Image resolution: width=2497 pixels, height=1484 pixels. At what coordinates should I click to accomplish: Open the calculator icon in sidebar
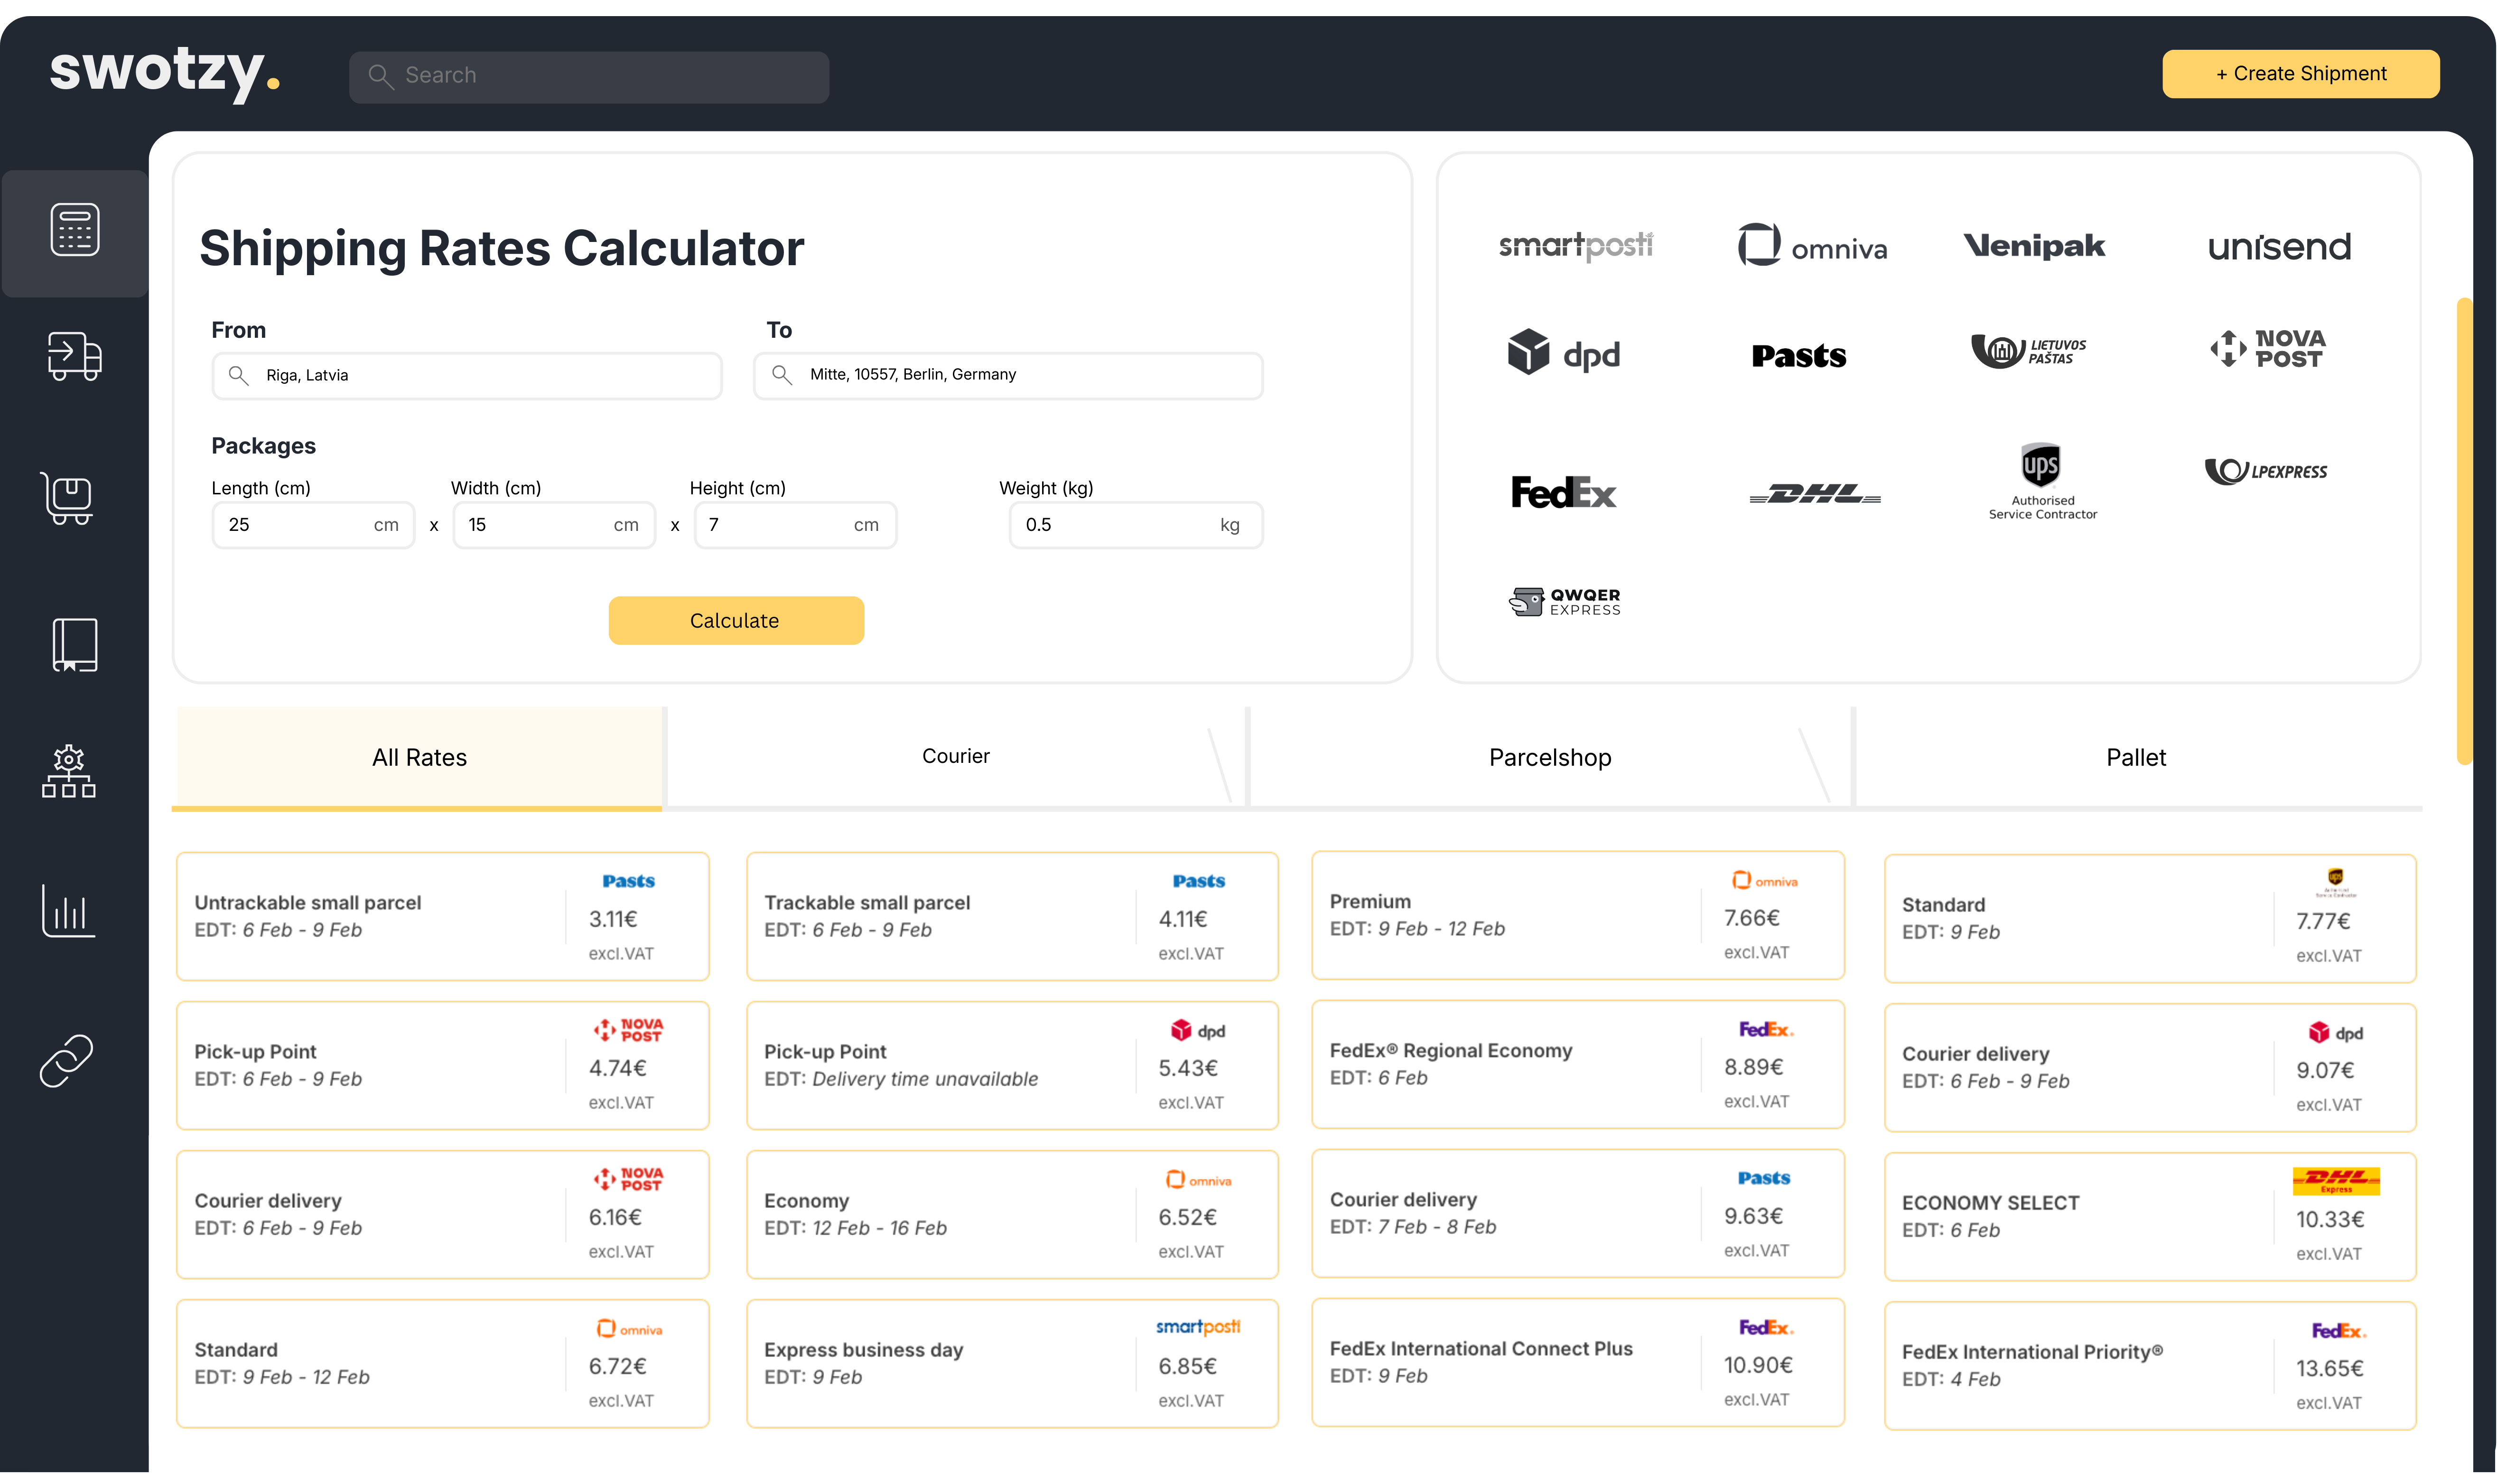point(75,230)
